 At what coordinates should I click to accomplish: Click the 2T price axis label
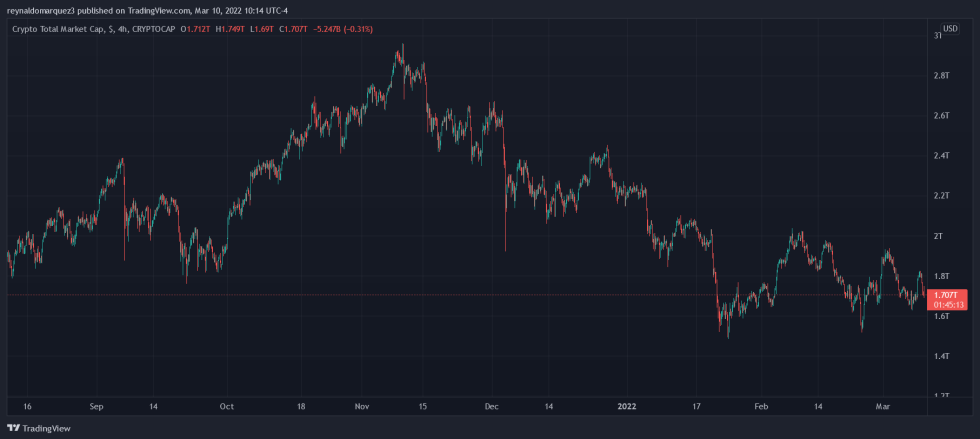pos(938,236)
